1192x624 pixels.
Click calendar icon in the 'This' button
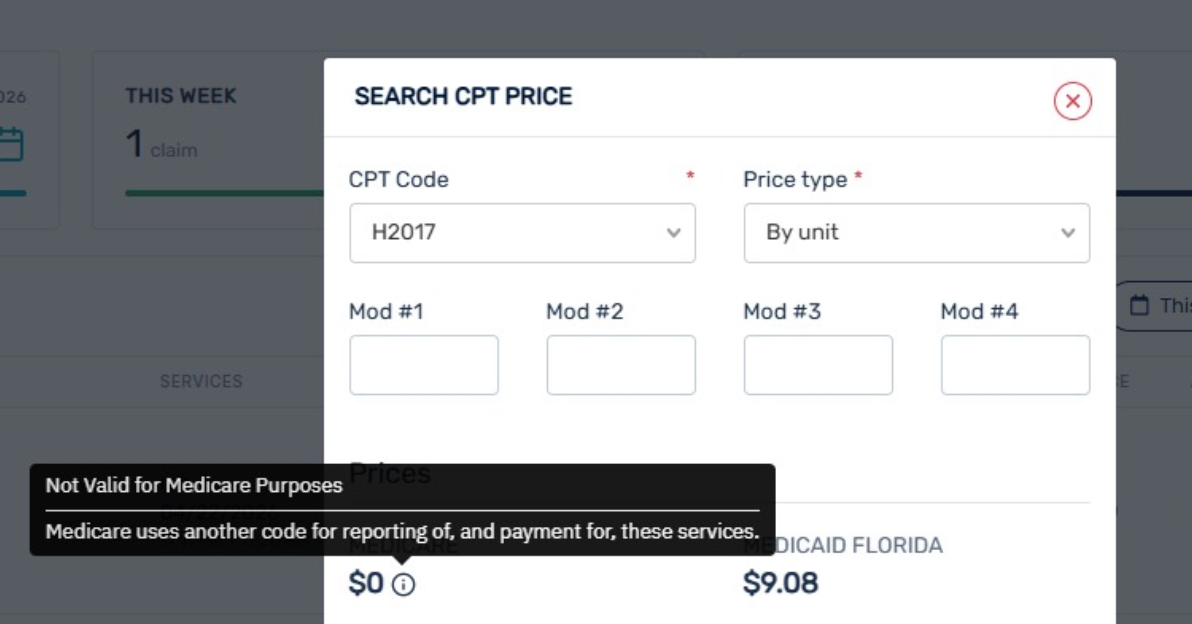tap(1139, 306)
